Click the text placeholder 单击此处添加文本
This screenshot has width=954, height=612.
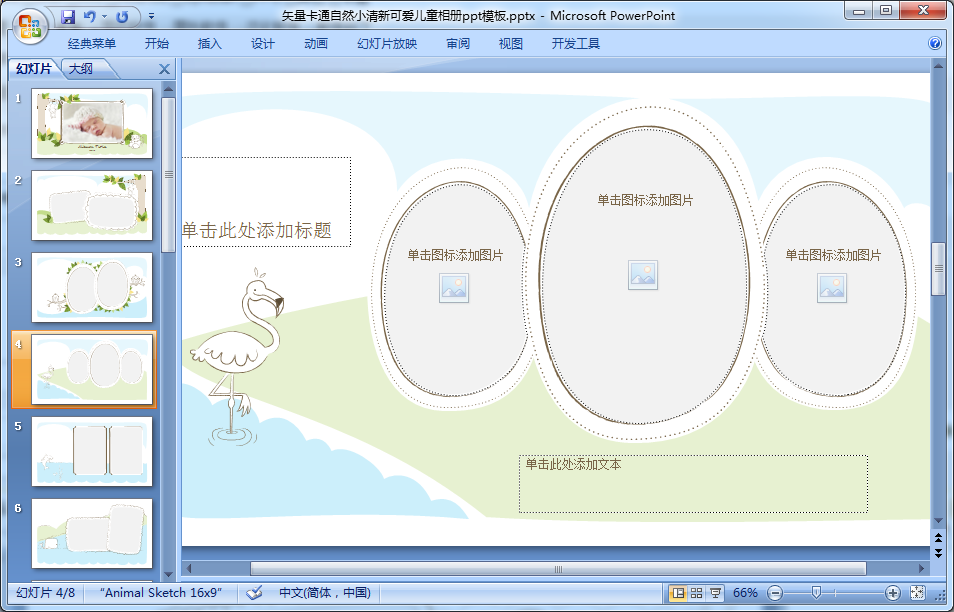[x=693, y=484]
